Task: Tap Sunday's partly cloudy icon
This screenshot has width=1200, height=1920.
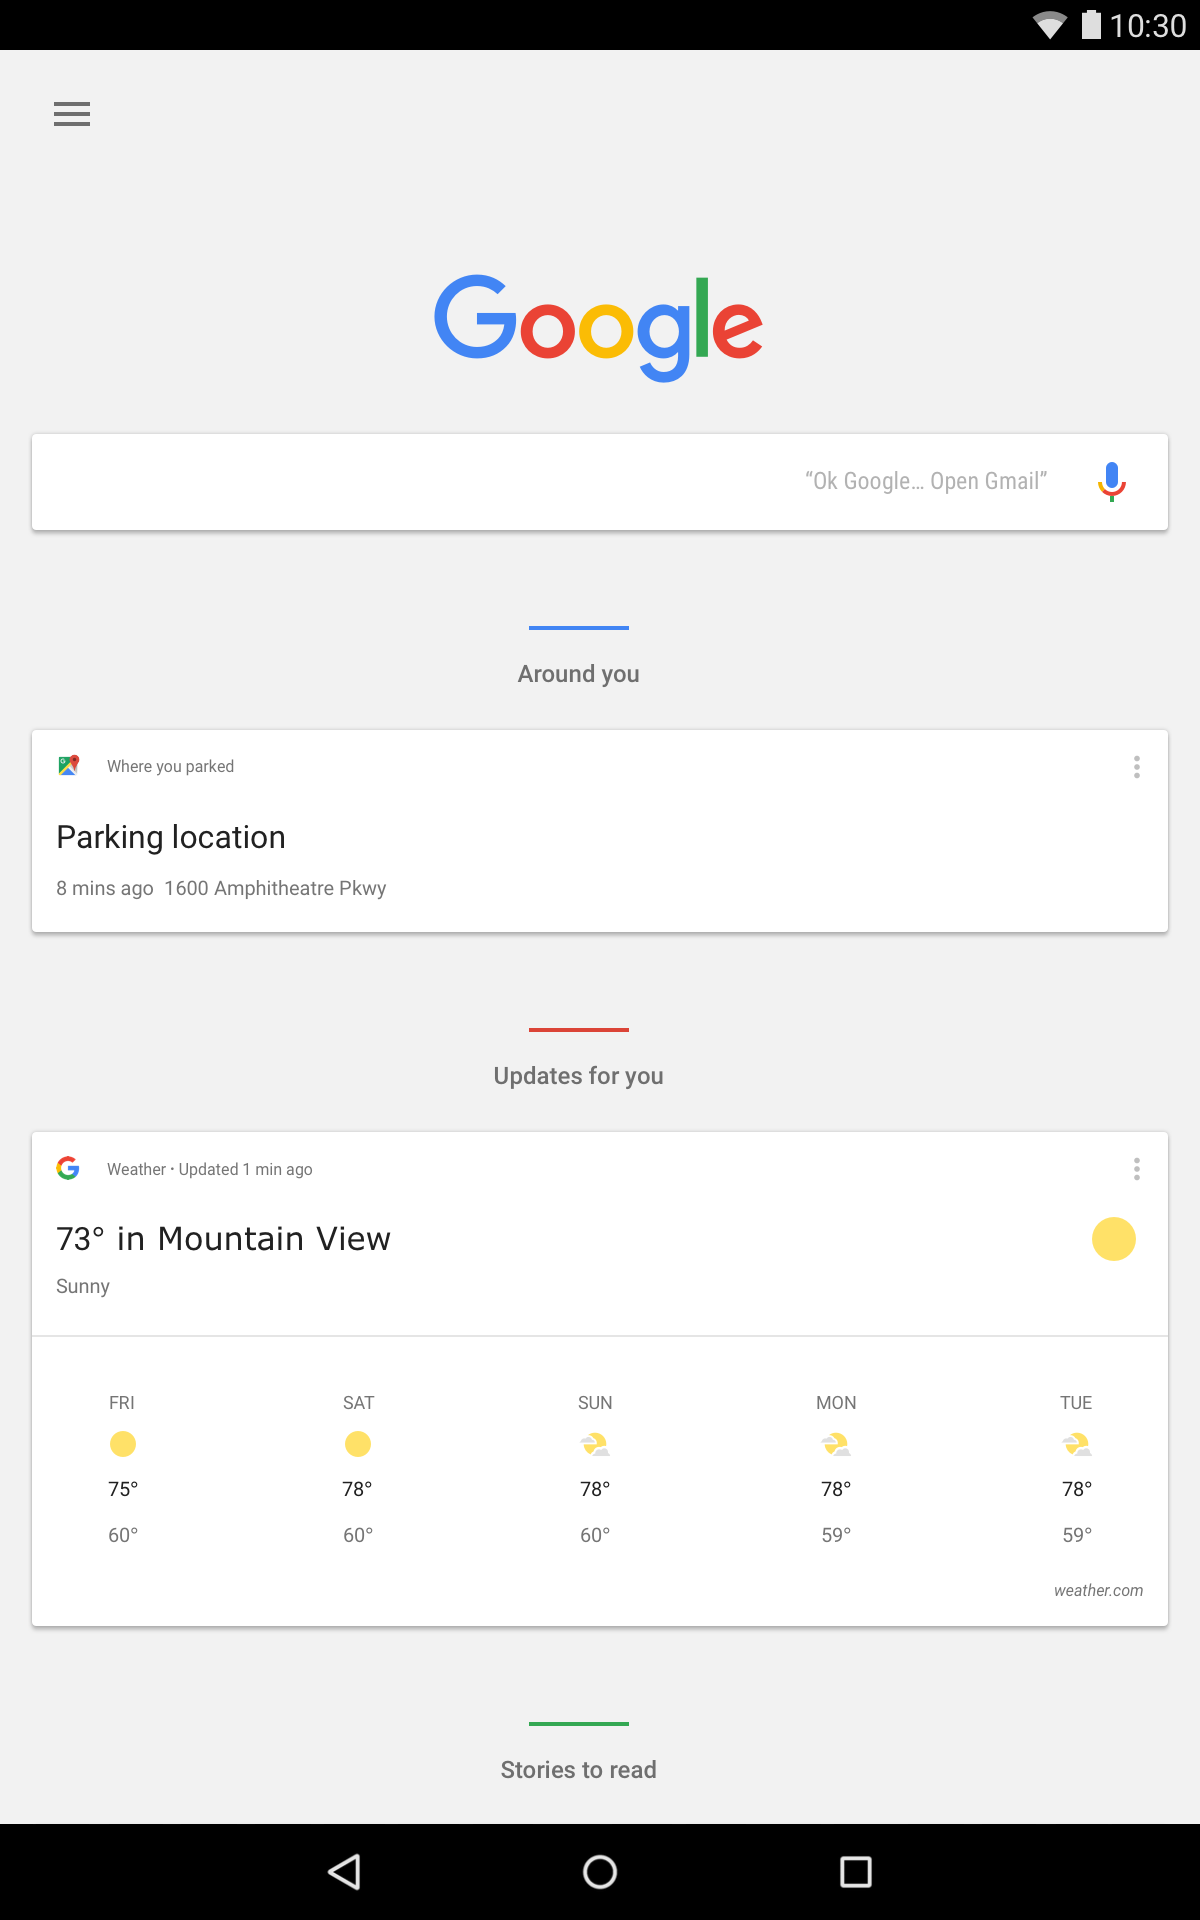Action: pyautogui.click(x=594, y=1443)
